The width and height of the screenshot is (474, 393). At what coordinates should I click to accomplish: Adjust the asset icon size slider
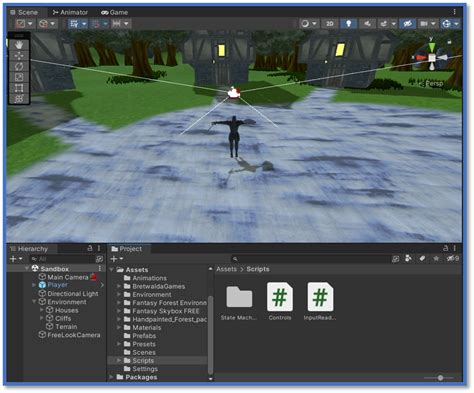[440, 378]
